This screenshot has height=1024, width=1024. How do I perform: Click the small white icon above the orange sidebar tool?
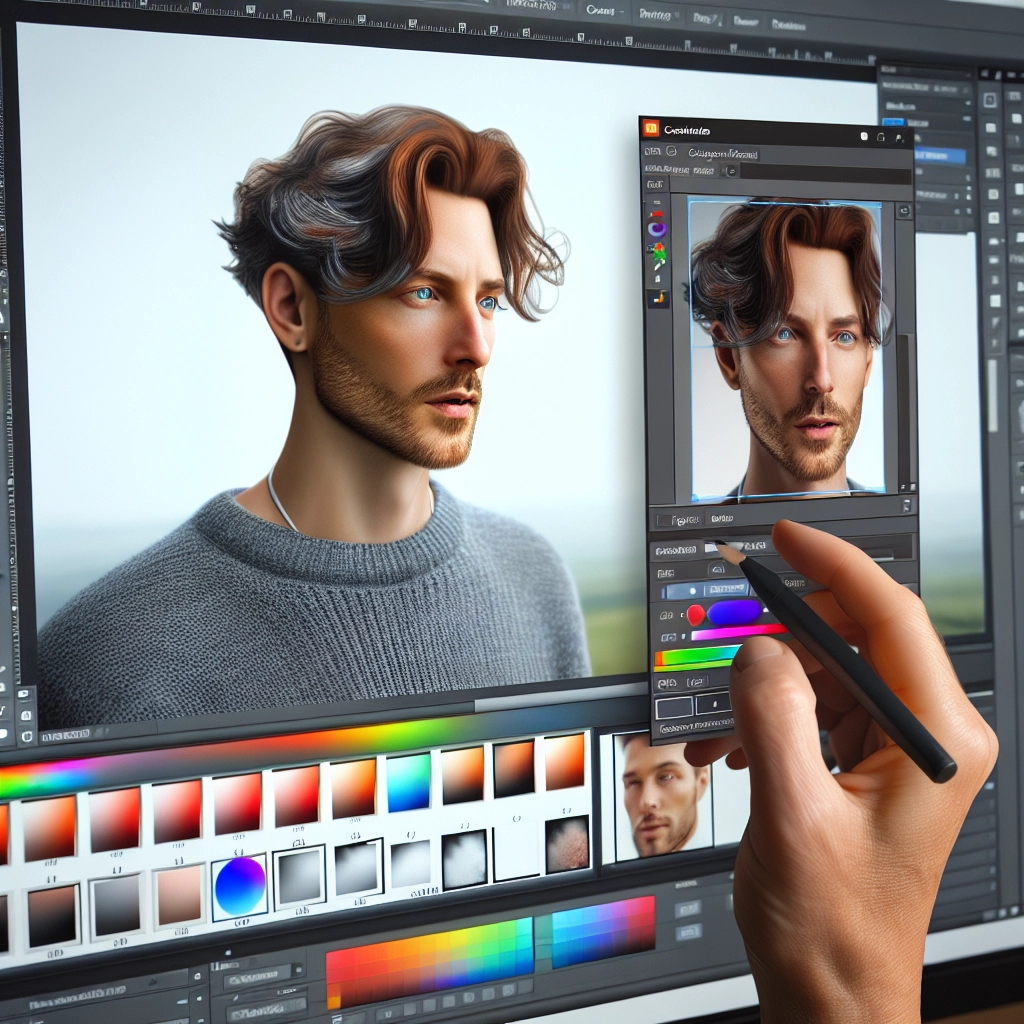(x=658, y=280)
